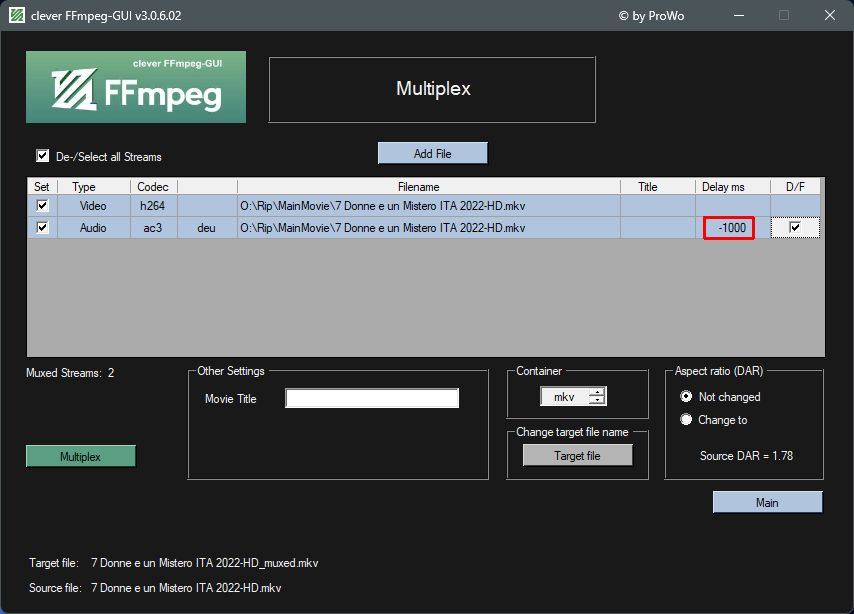Click the Source file name at bottom

click(186, 588)
